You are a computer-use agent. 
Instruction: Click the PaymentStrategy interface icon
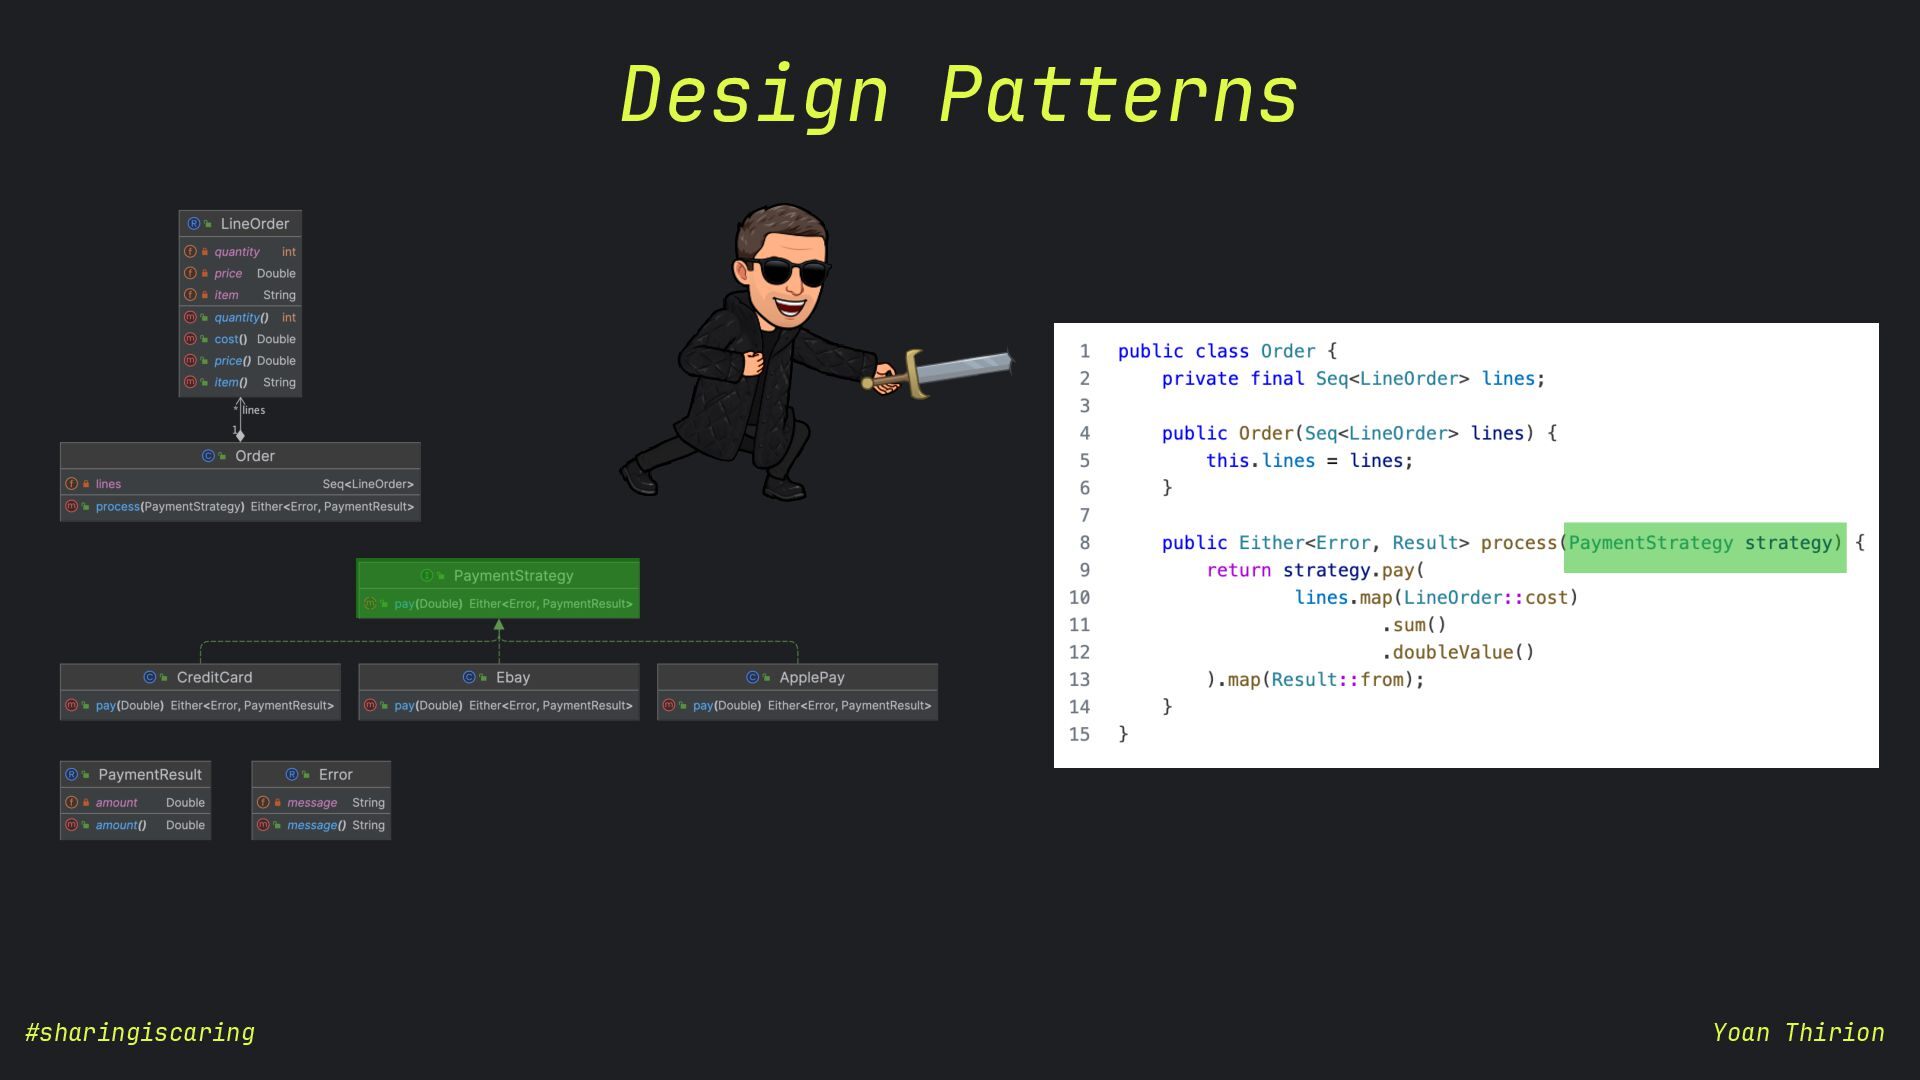pos(427,576)
